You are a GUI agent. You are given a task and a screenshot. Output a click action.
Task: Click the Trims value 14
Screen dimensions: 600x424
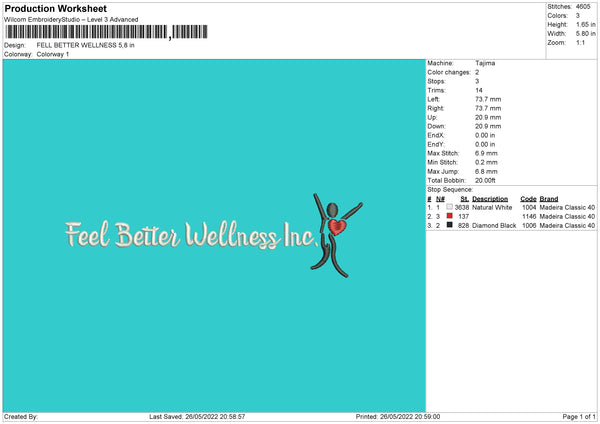pos(479,90)
